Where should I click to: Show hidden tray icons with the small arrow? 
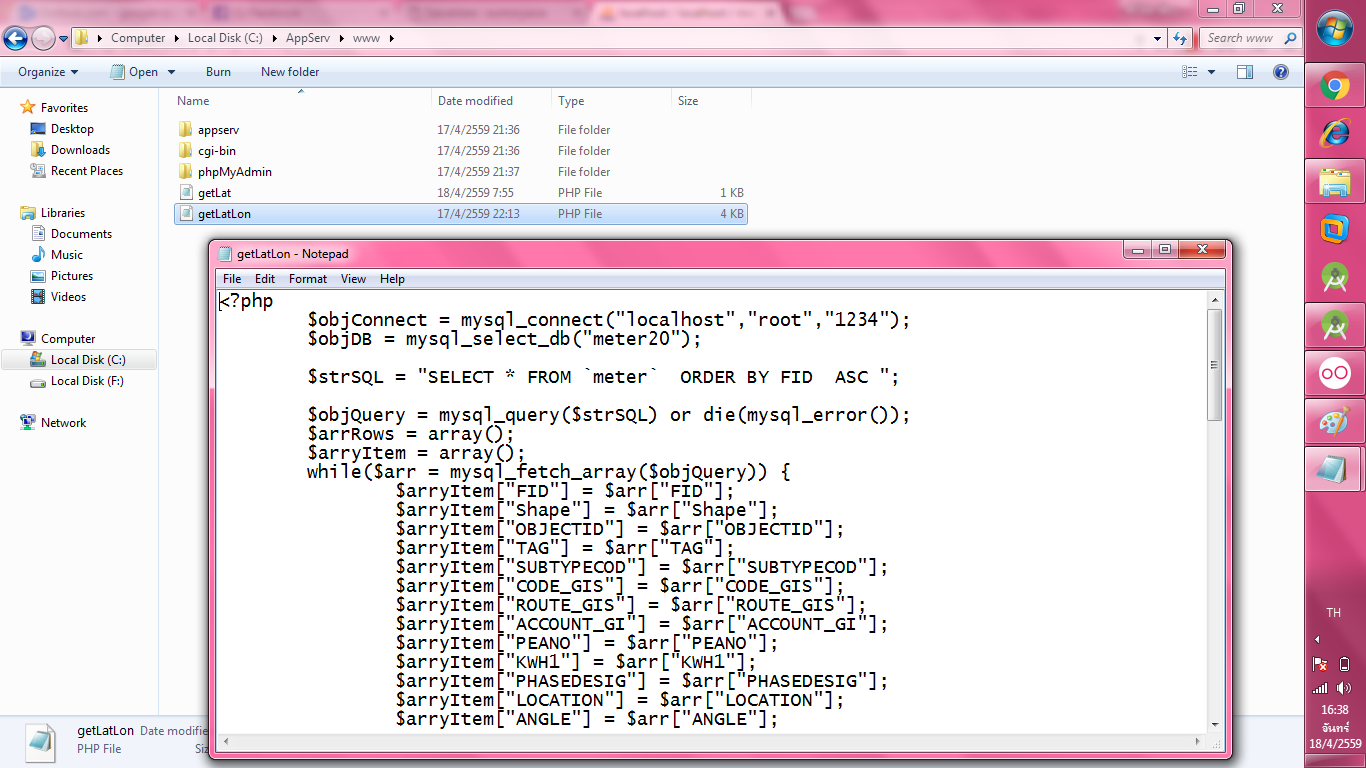(x=1317, y=639)
